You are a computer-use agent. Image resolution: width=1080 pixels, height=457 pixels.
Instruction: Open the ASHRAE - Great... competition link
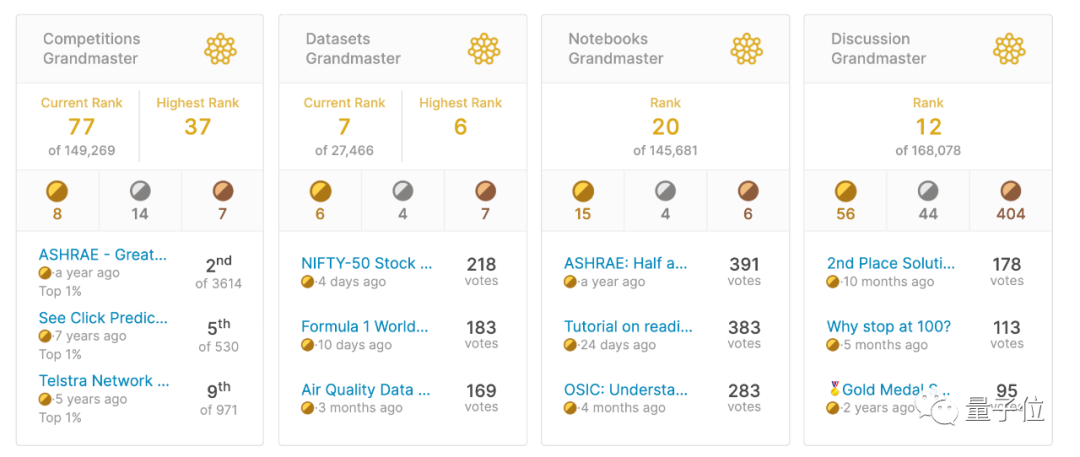pos(102,255)
